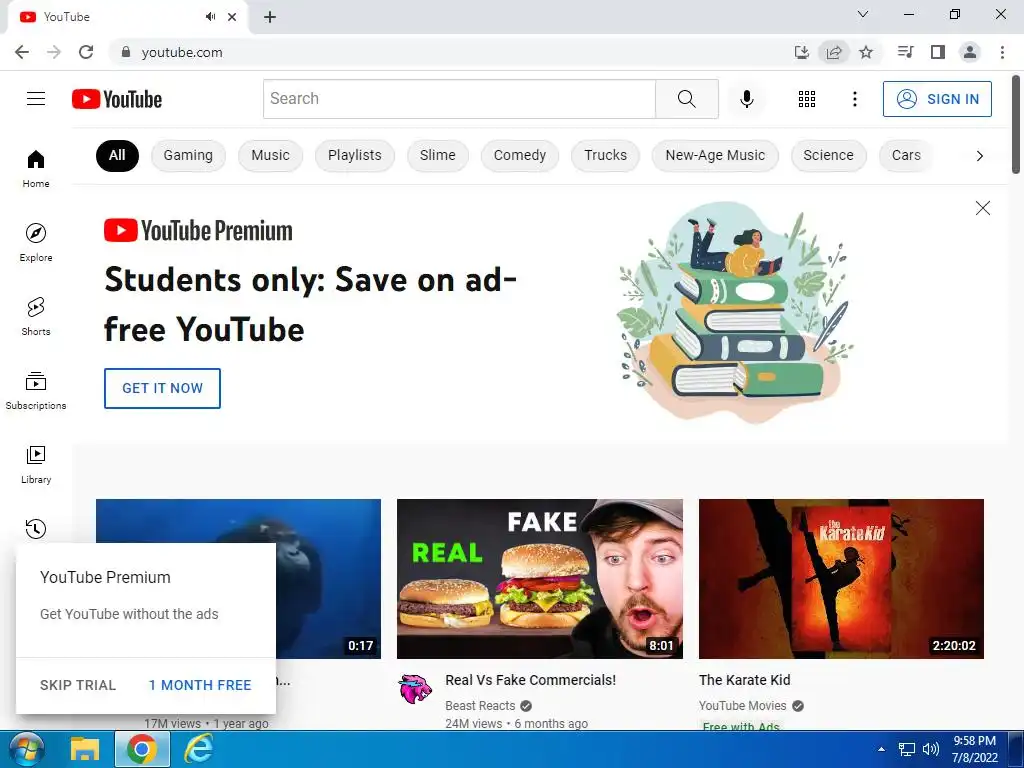Reload the page
Viewport: 1024px width, 768px height.
pyautogui.click(x=86, y=52)
